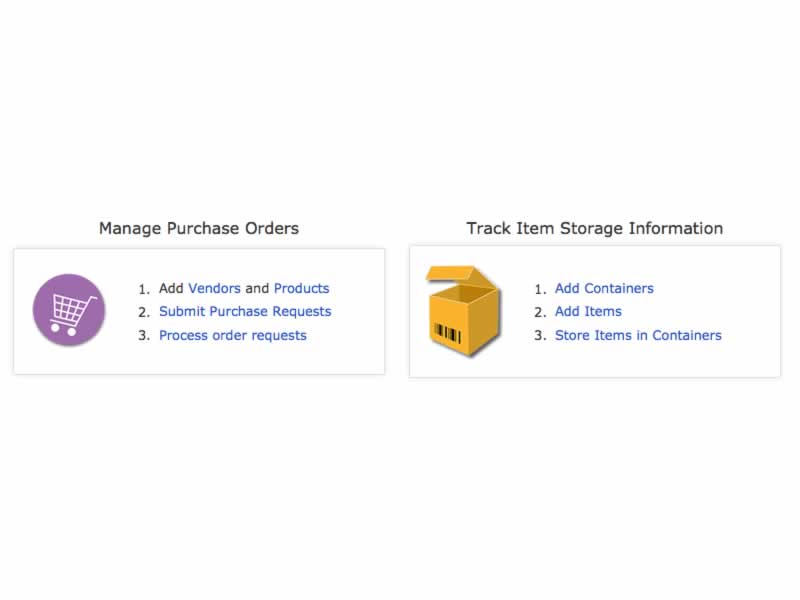Click the word "and" between Vendors and Products

point(257,288)
